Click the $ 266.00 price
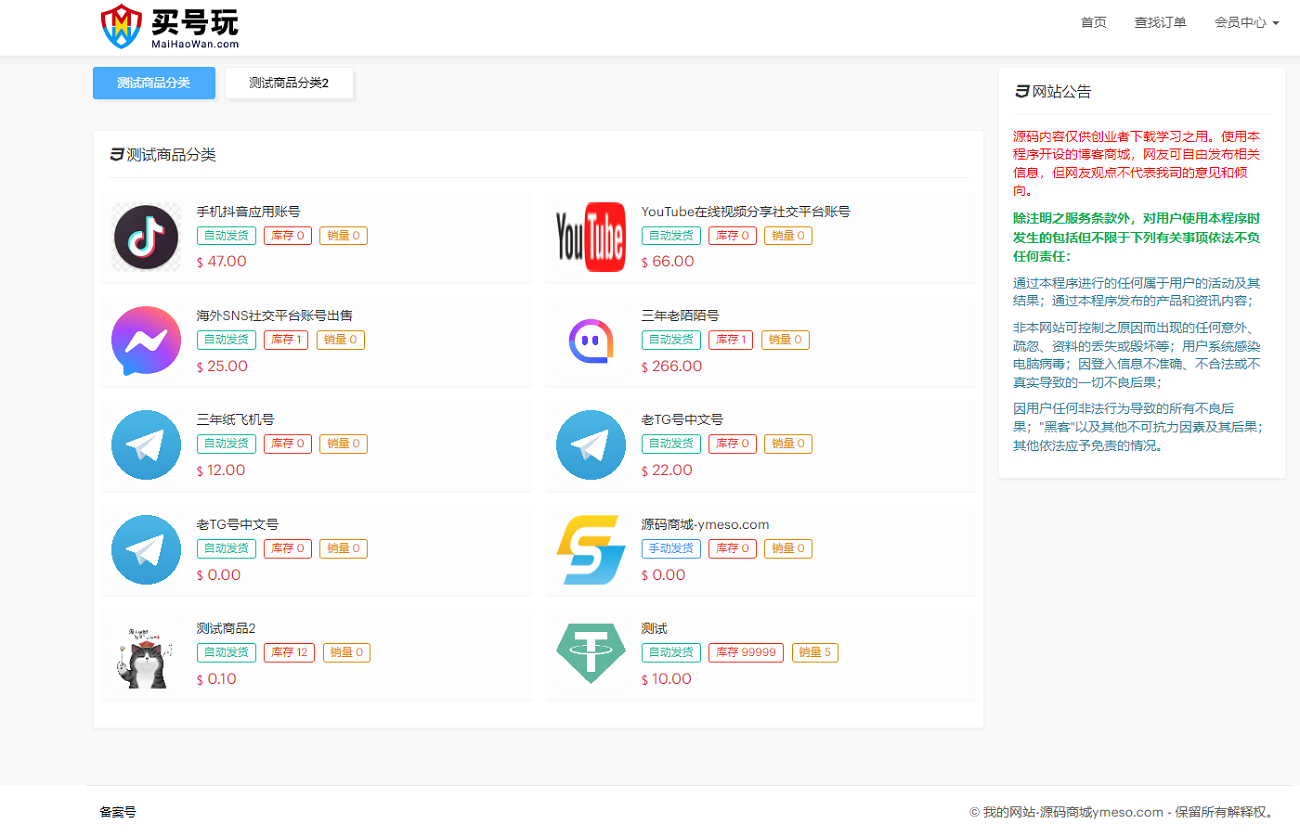The width and height of the screenshot is (1300, 837). pos(671,366)
